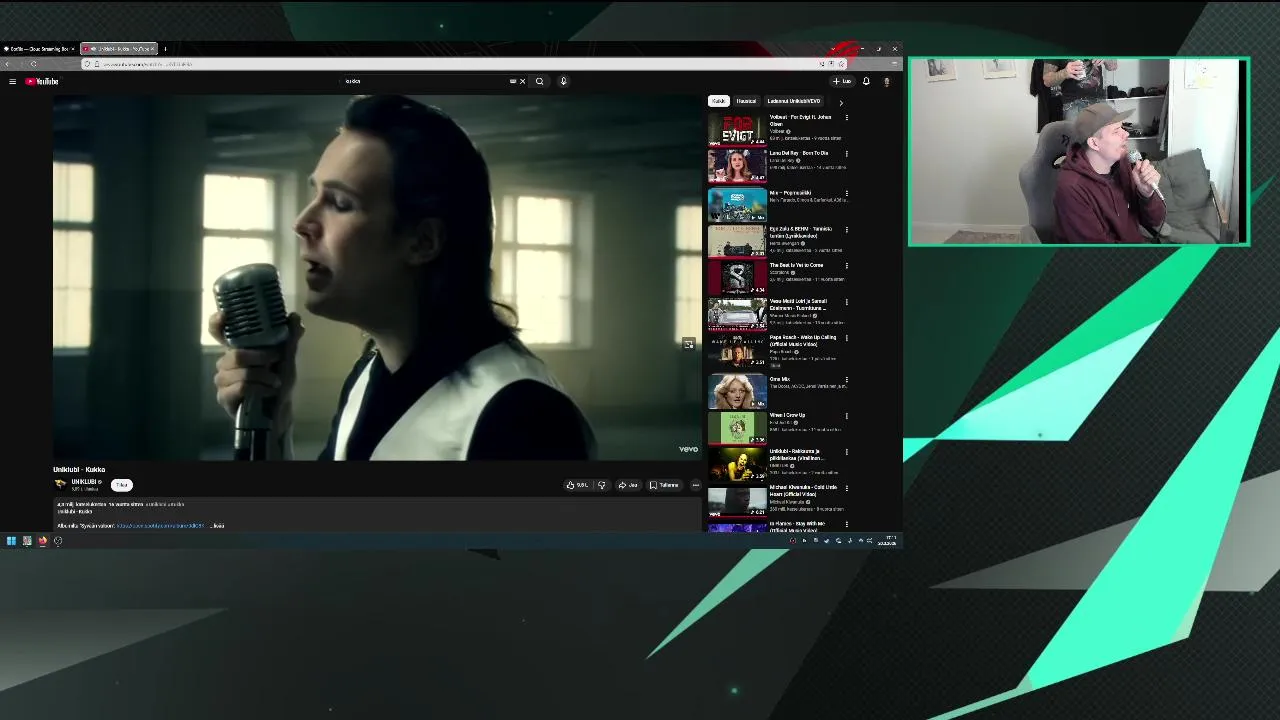This screenshot has width=1280, height=720.
Task: Open options menu for Oma Mix
Action: pyautogui.click(x=847, y=380)
